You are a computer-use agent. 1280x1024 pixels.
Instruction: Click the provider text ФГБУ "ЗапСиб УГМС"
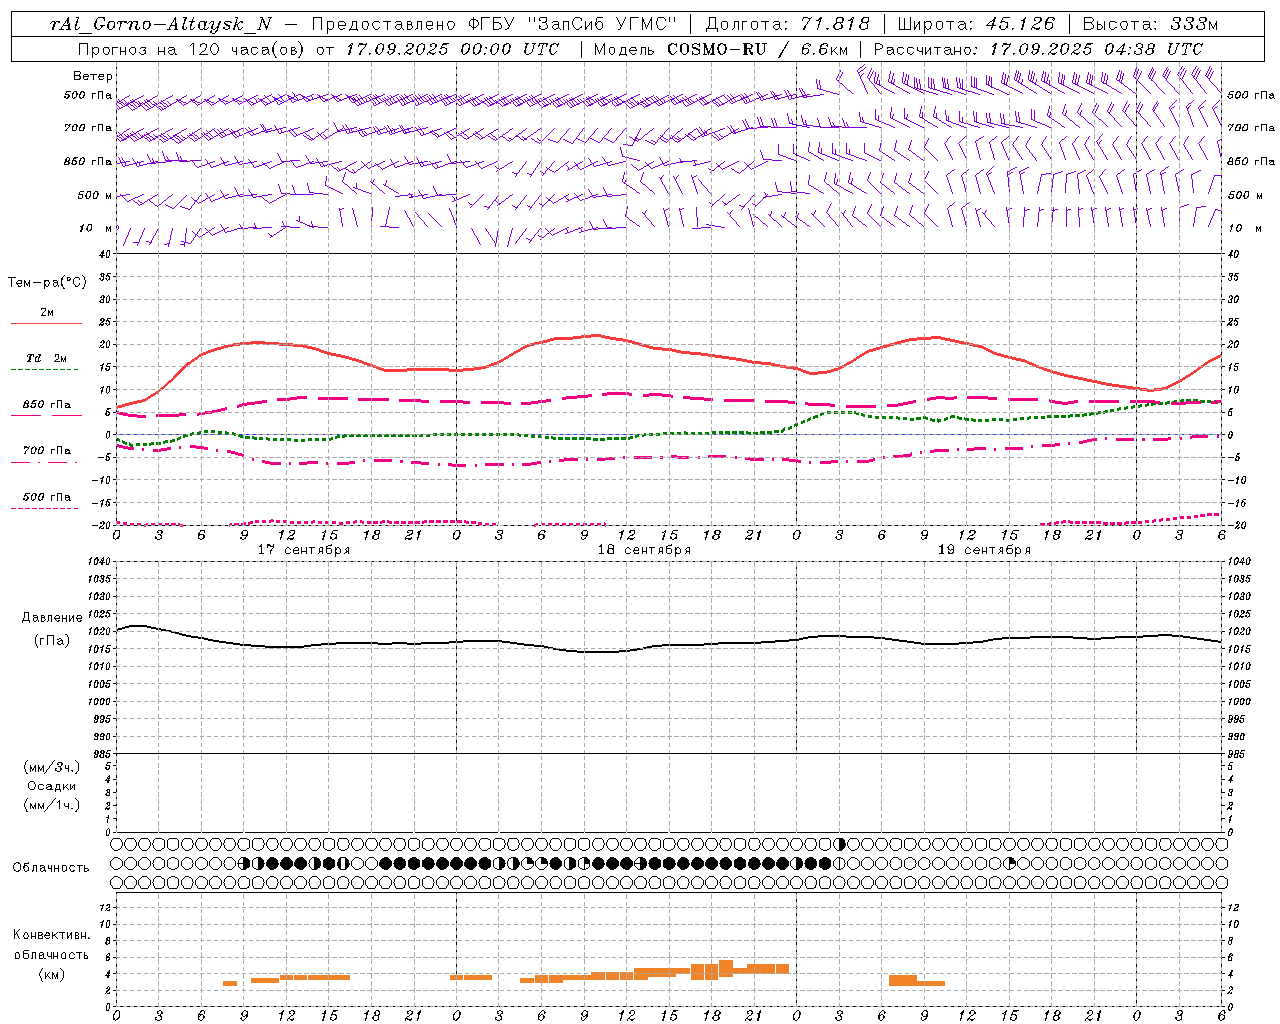coord(572,25)
